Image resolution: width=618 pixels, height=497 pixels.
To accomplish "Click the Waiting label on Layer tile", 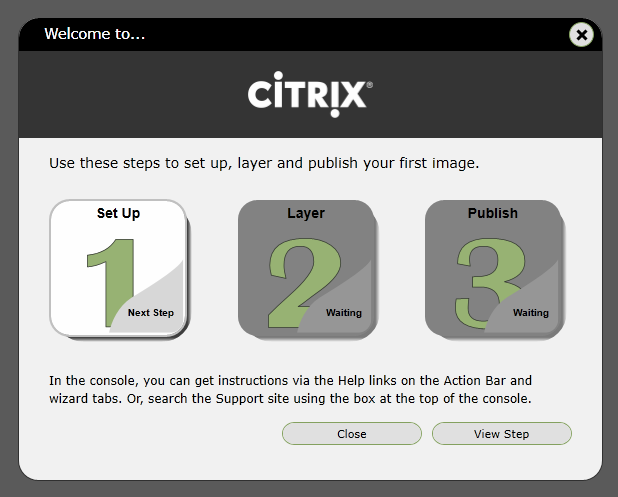I will [x=343, y=313].
